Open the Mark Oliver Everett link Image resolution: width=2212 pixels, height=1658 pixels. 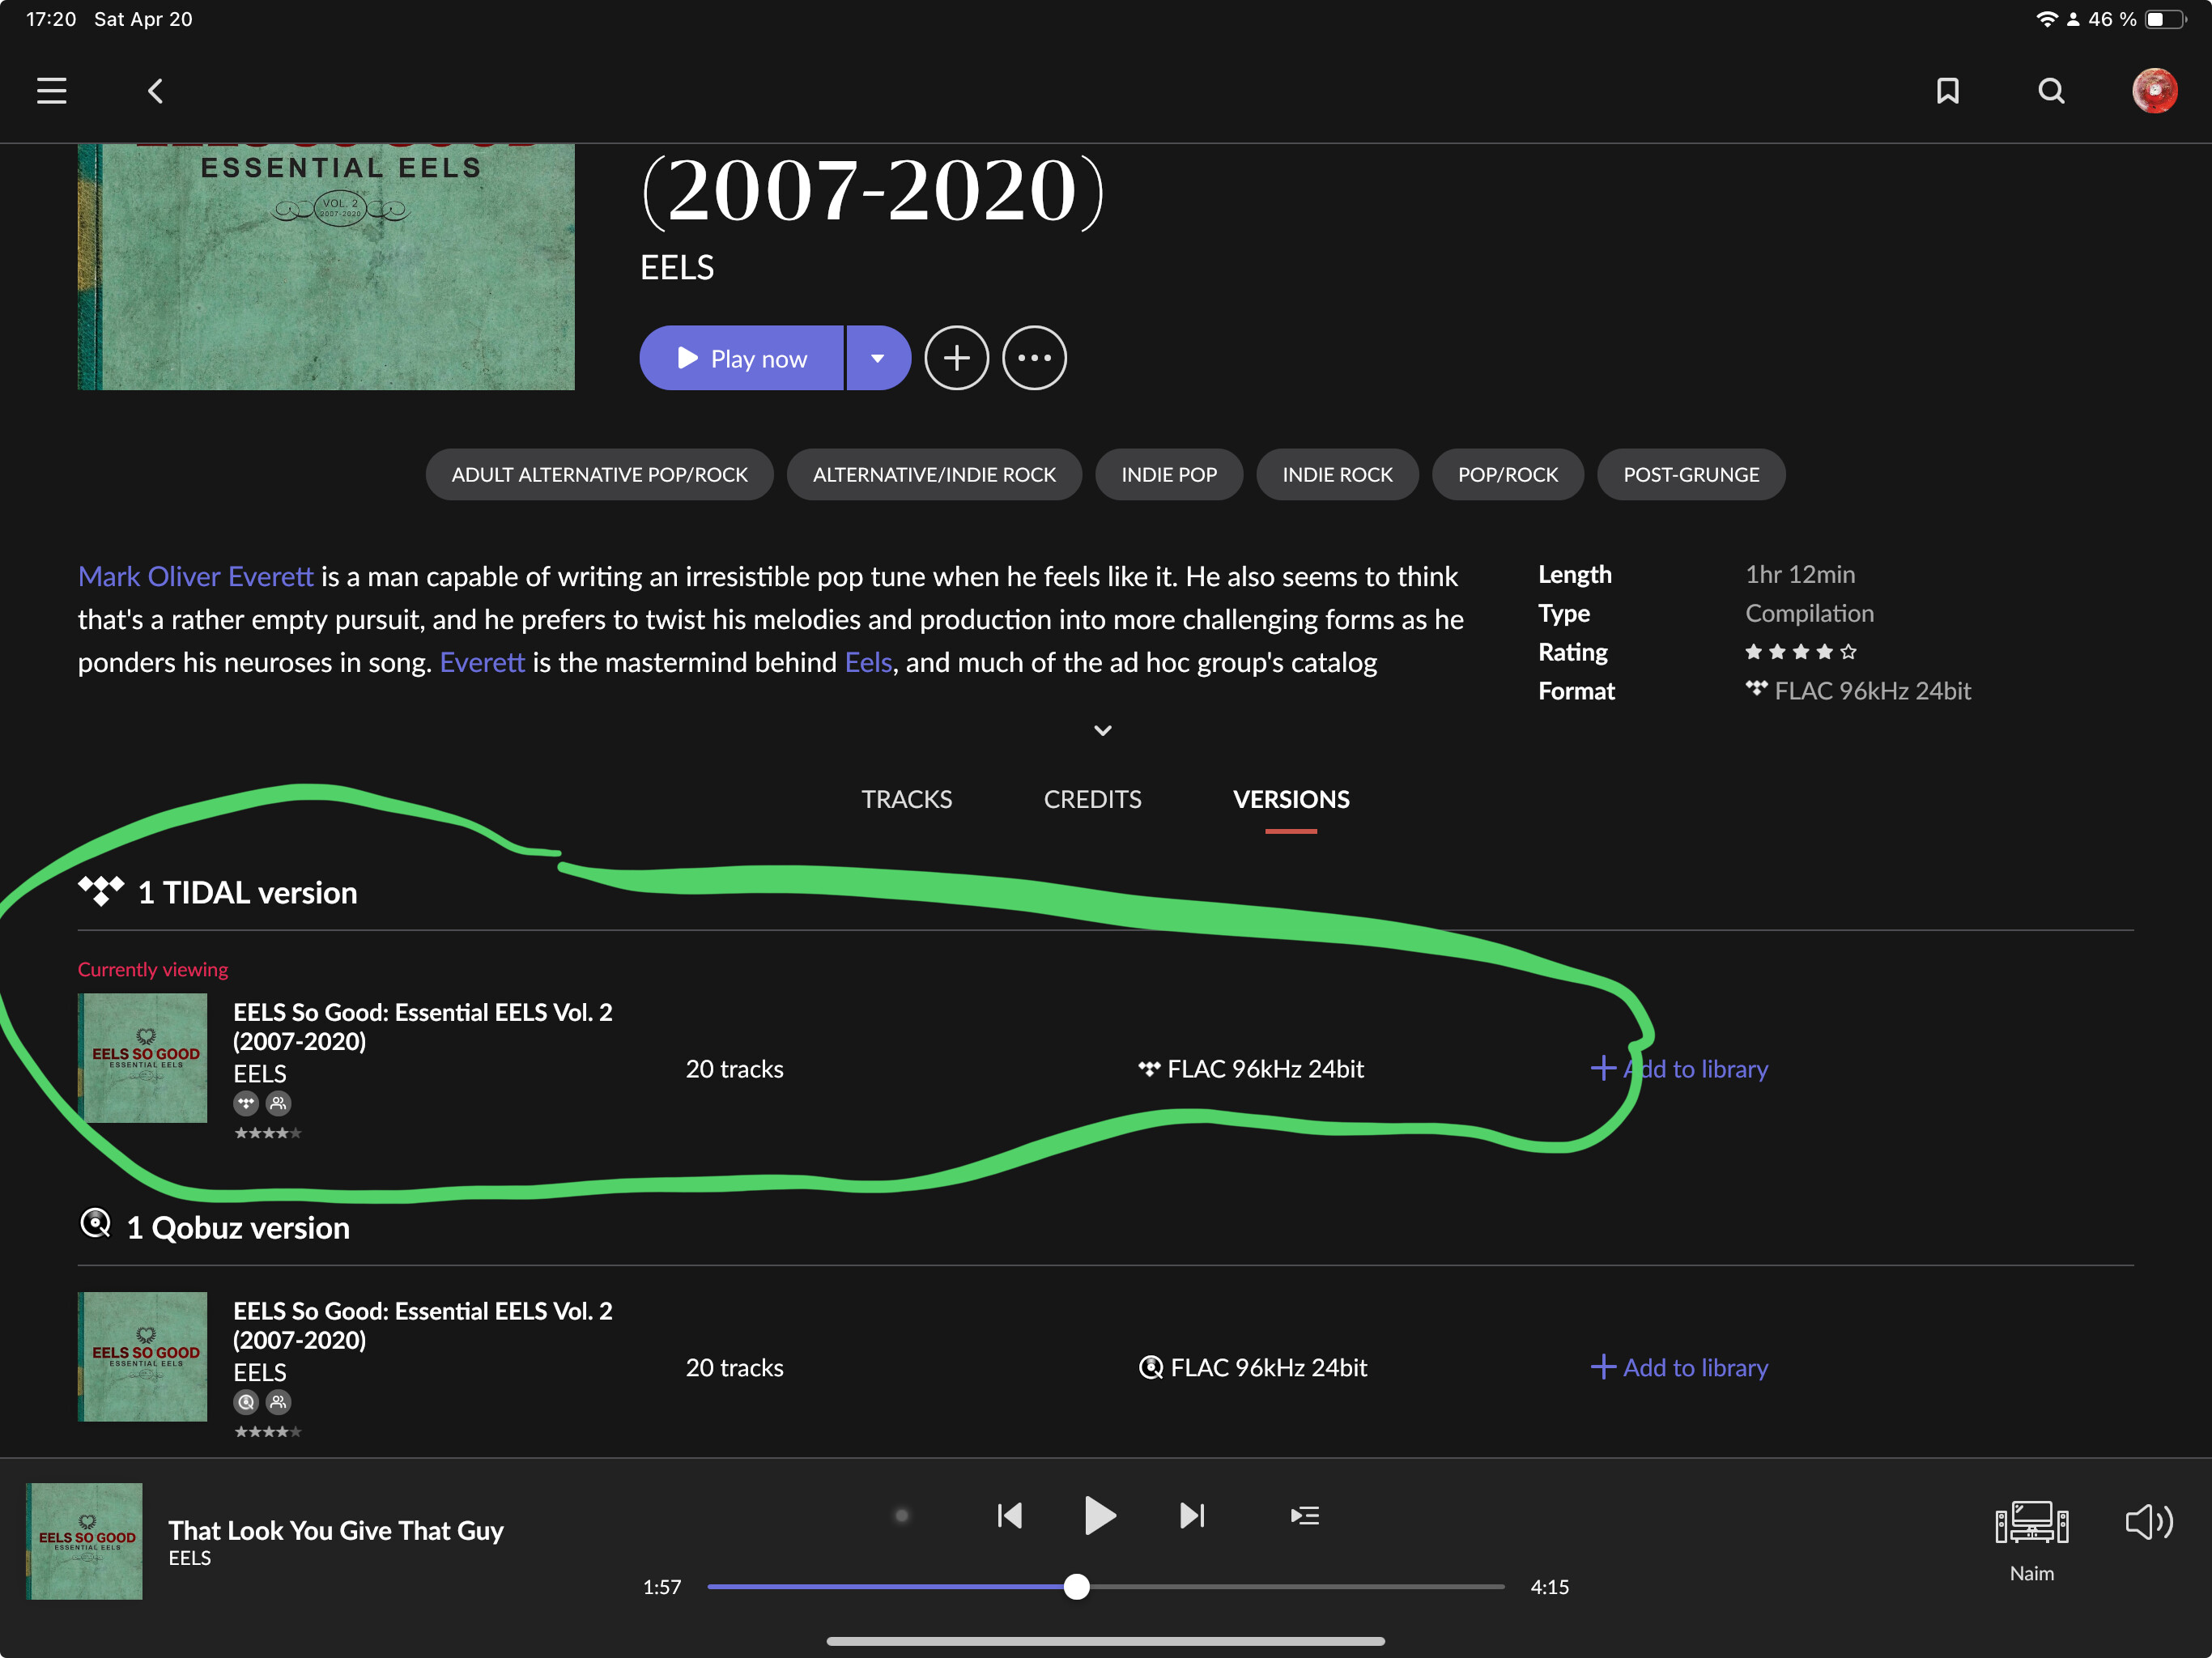pos(196,576)
